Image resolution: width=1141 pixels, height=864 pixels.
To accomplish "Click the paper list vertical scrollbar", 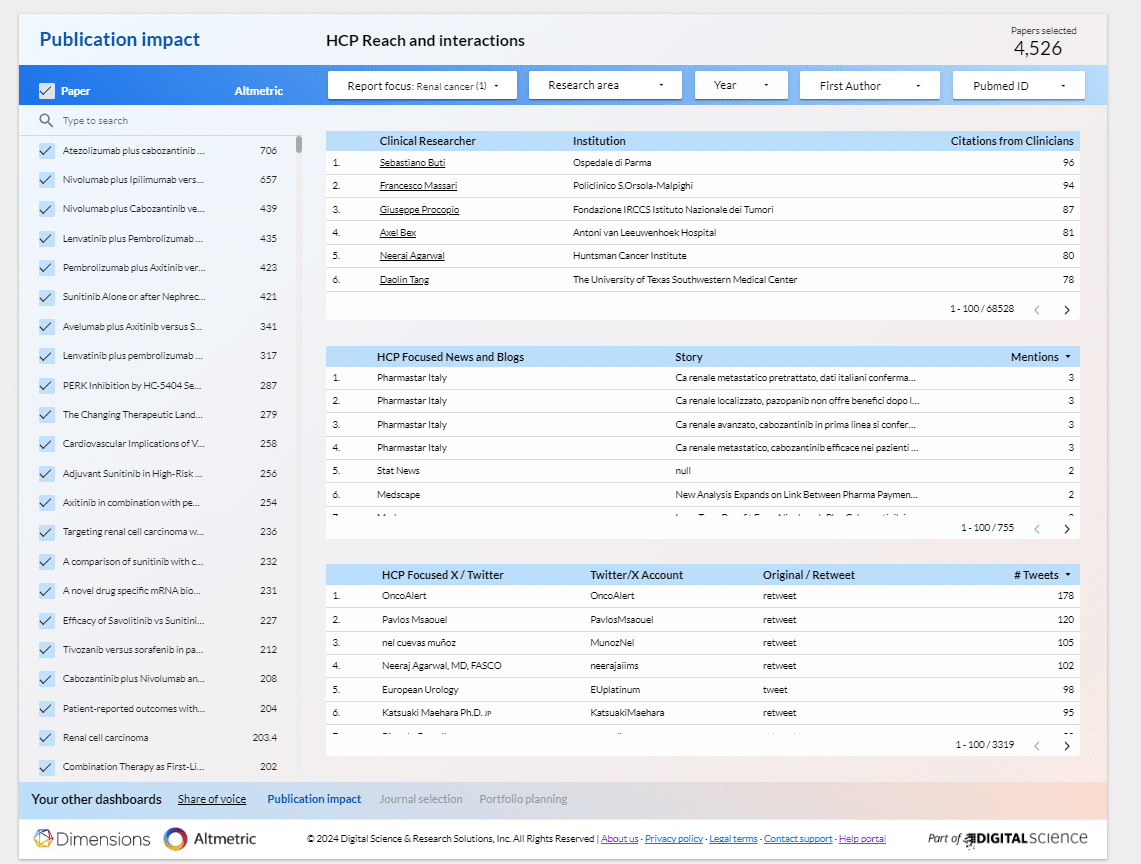I will tap(299, 146).
